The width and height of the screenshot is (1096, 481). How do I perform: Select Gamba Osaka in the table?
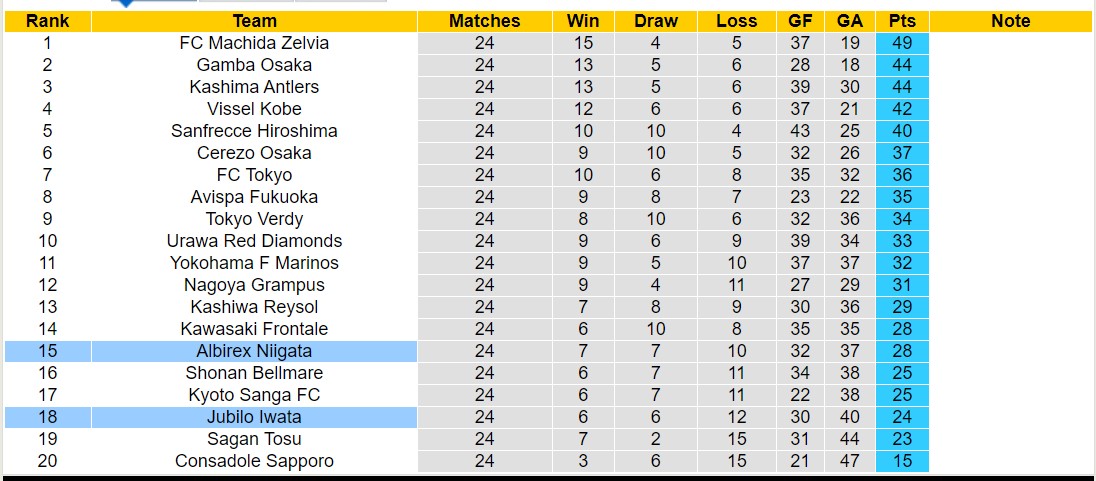[x=254, y=65]
